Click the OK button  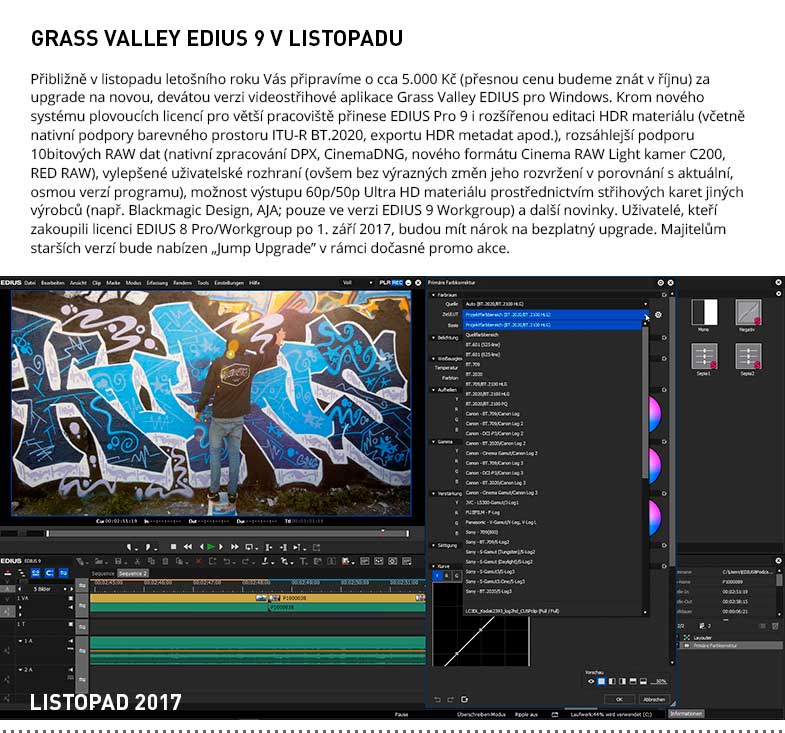point(619,699)
